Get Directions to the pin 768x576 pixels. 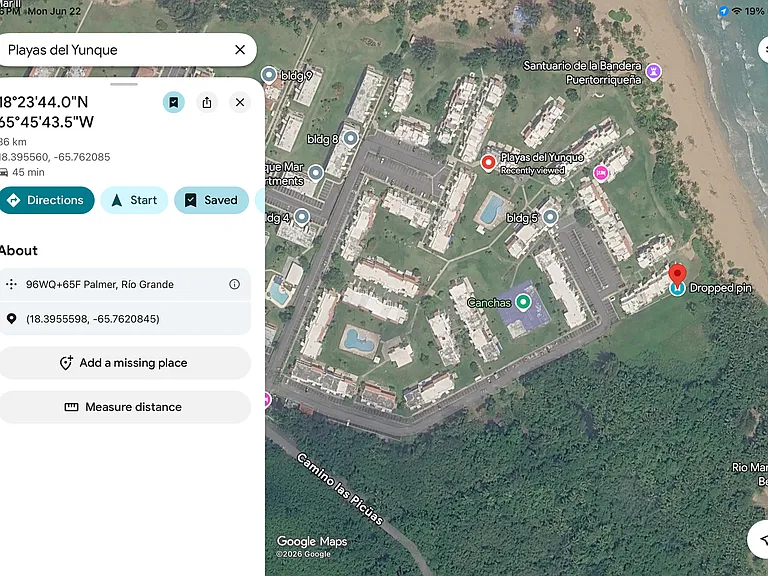tap(47, 200)
